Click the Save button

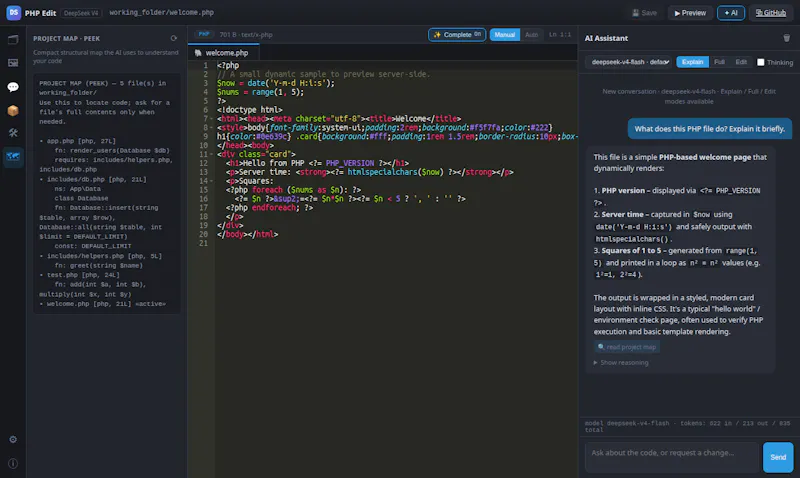point(644,13)
